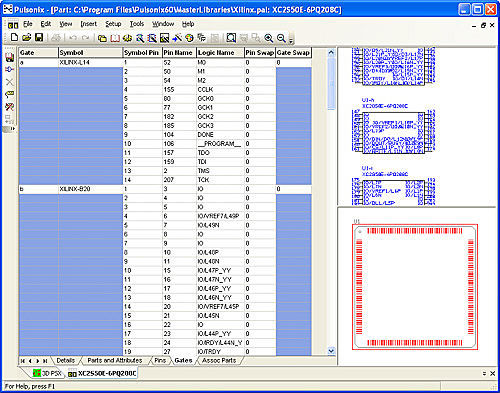Click the Zoom In magnifier icon

[269, 38]
